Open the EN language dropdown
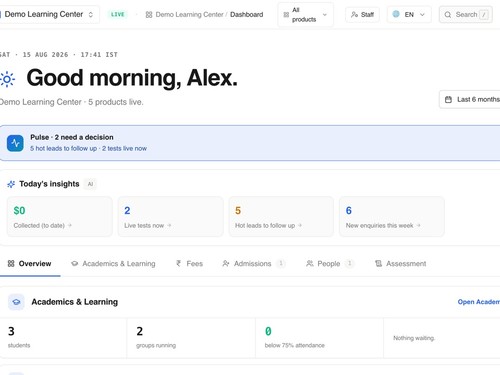 point(409,15)
